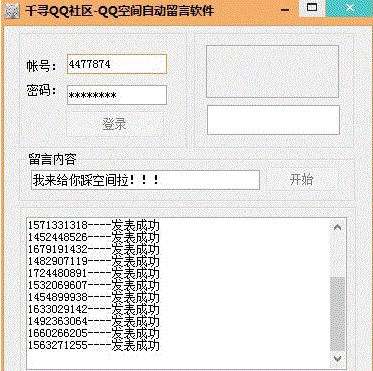
Task: Select log row 1724480891----发表成功
Action: coord(94,274)
